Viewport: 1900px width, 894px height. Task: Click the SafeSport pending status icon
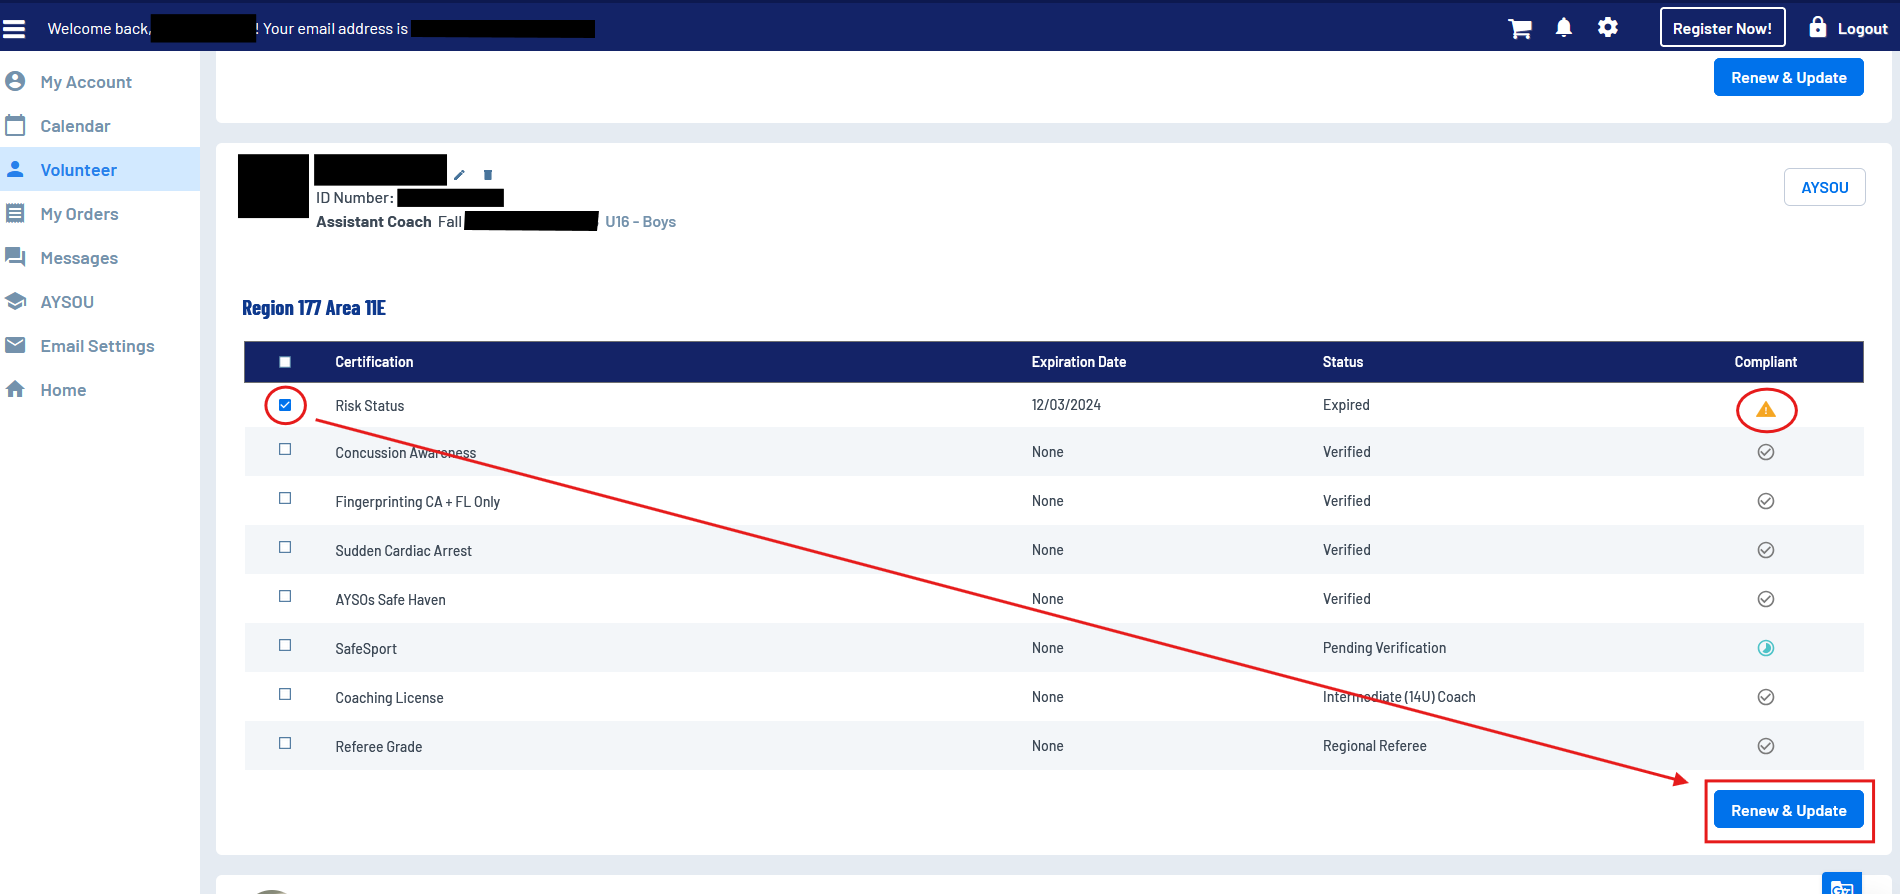pos(1765,648)
